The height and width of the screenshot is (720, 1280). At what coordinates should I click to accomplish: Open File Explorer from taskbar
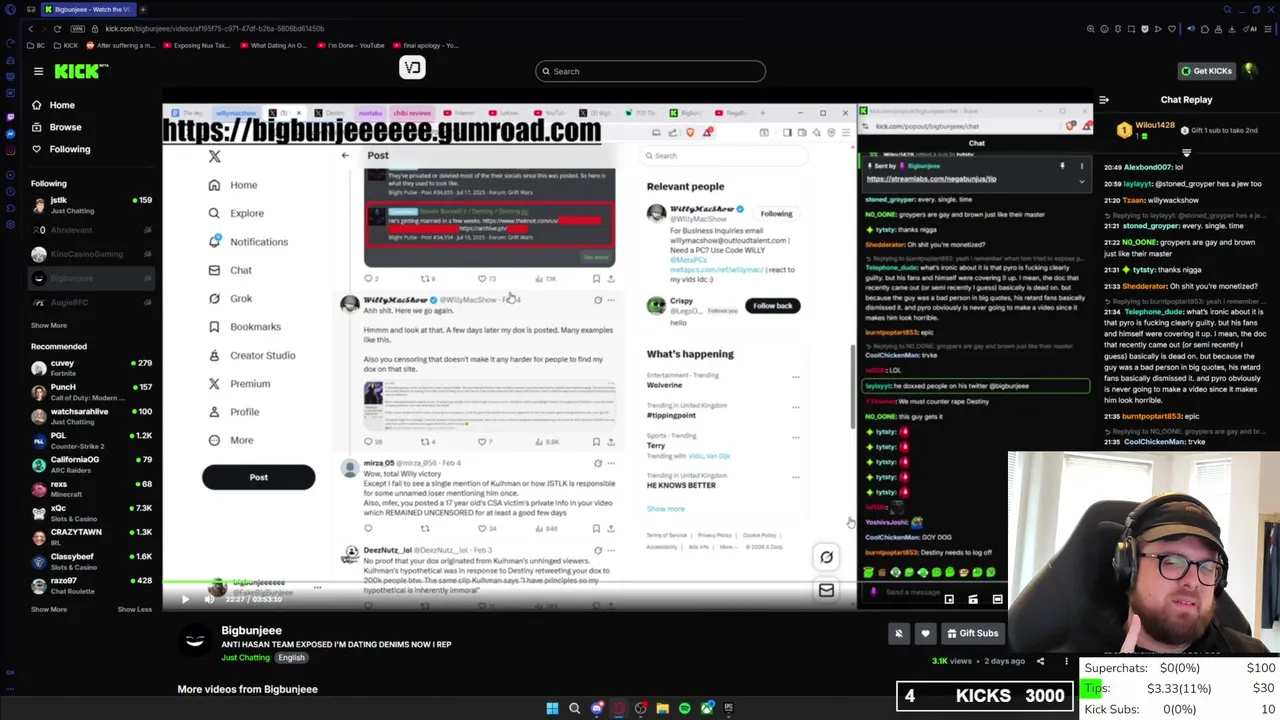click(662, 708)
